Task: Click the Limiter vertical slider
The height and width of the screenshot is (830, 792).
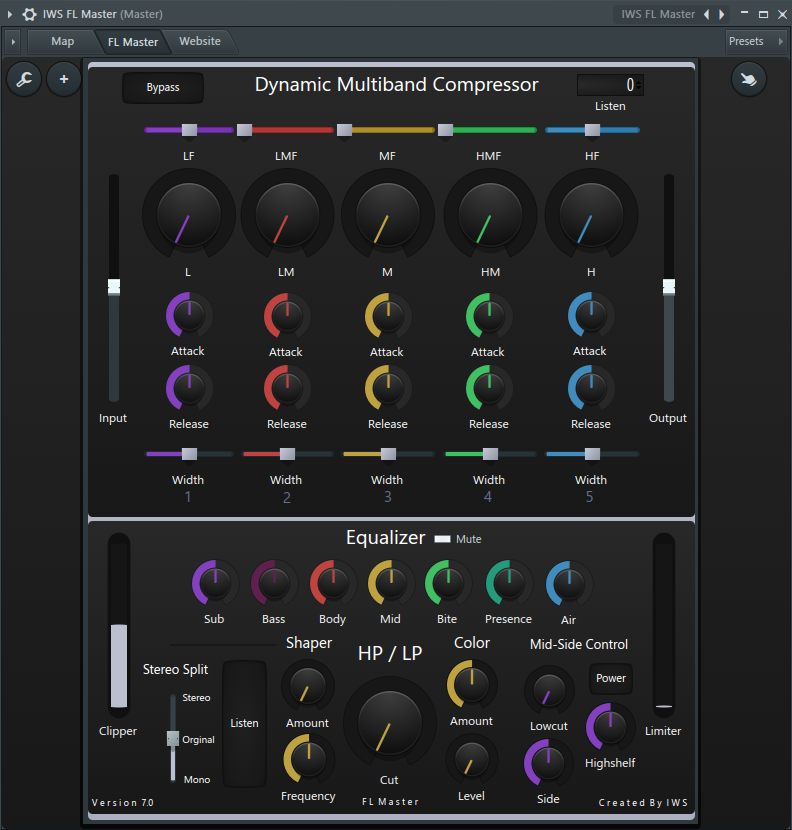Action: point(663,625)
